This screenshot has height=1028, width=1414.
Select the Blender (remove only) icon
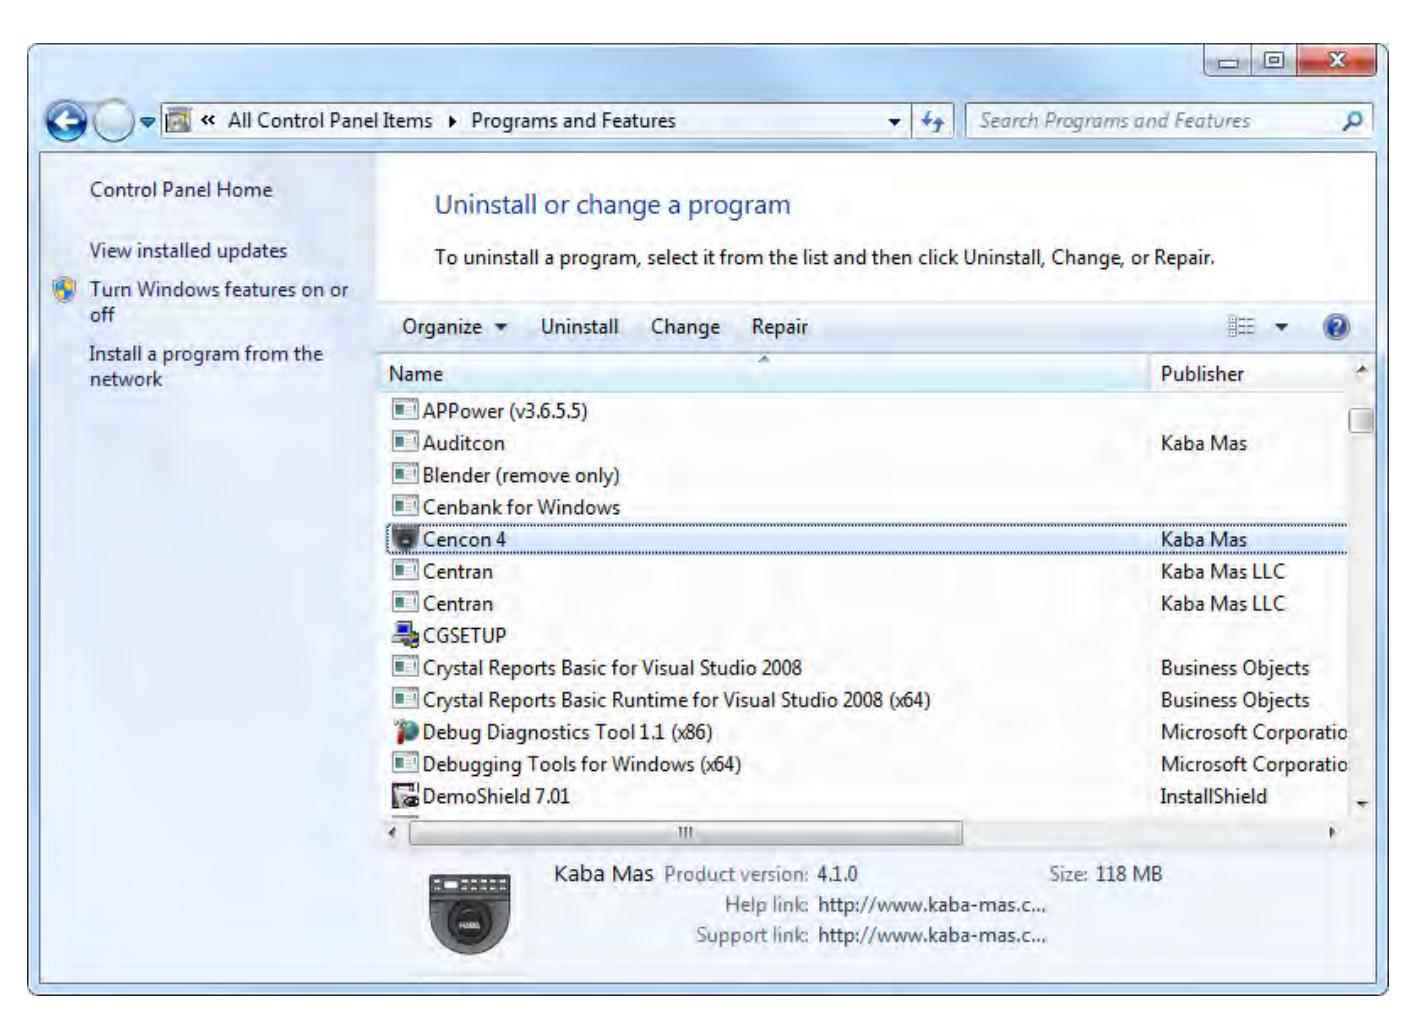tap(404, 475)
